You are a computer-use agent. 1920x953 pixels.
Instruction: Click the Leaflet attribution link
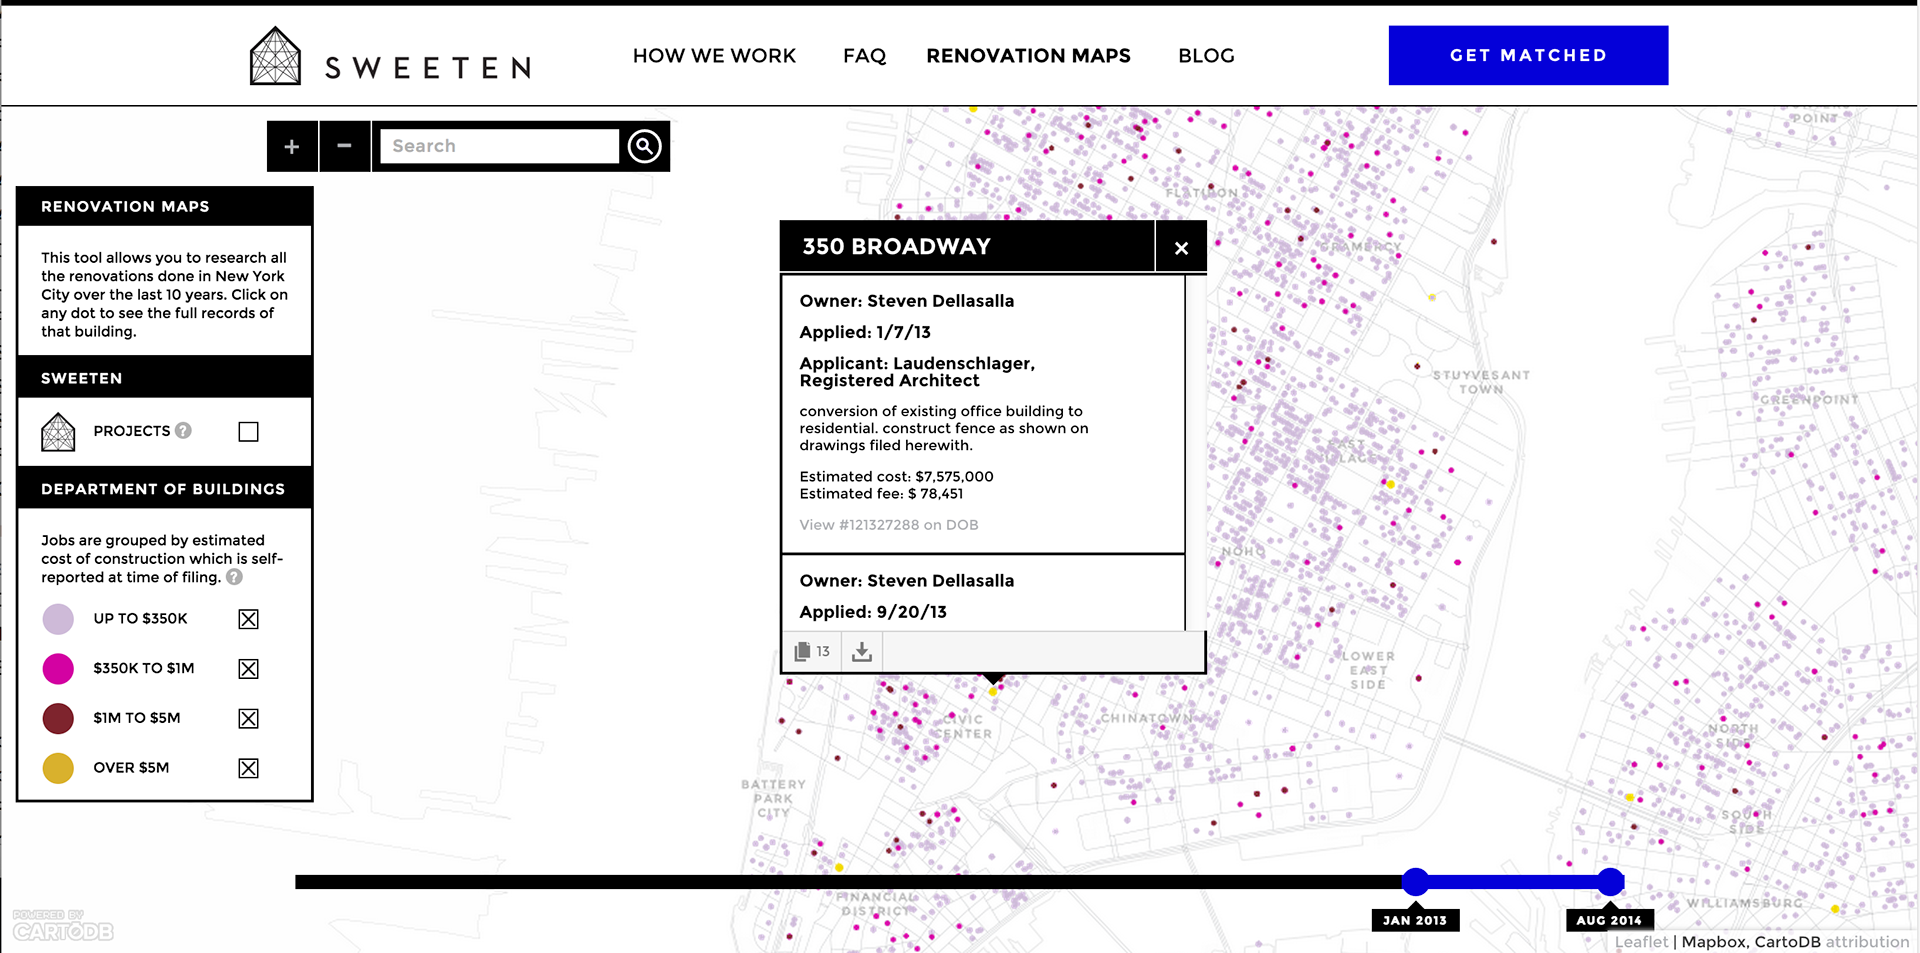click(1641, 941)
